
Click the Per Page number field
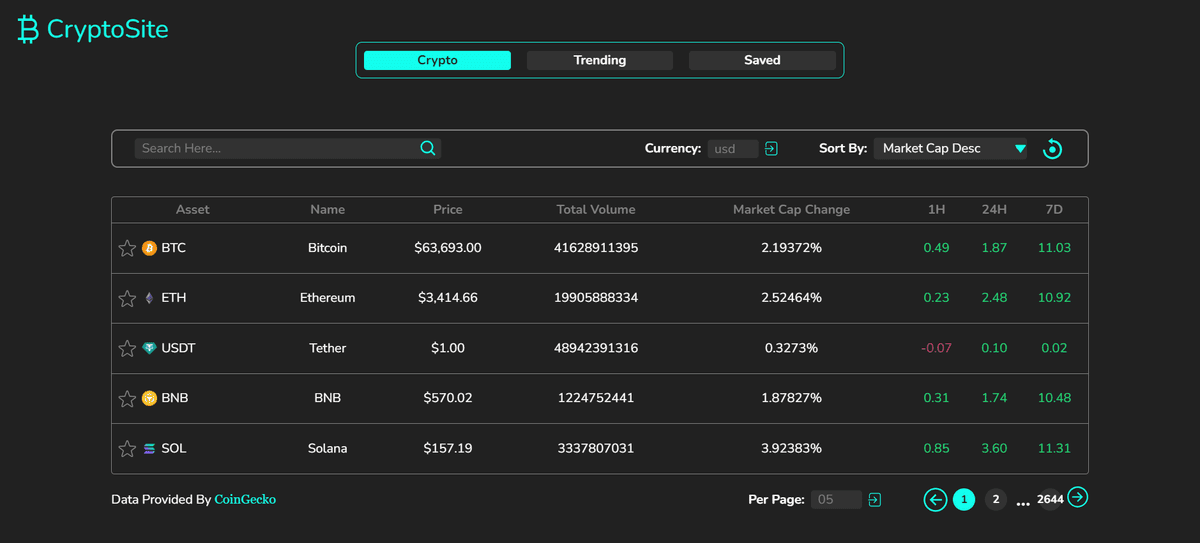point(837,499)
